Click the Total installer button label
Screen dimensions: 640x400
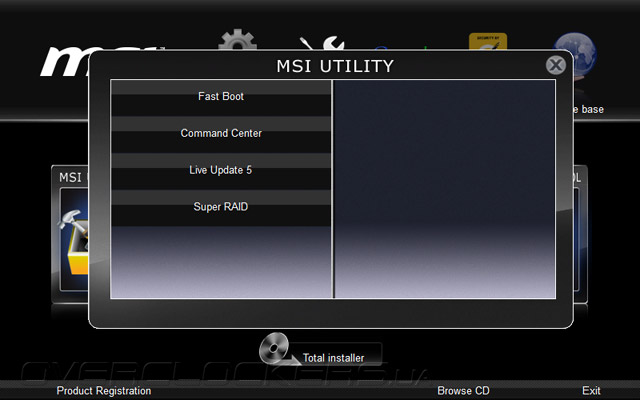click(333, 358)
